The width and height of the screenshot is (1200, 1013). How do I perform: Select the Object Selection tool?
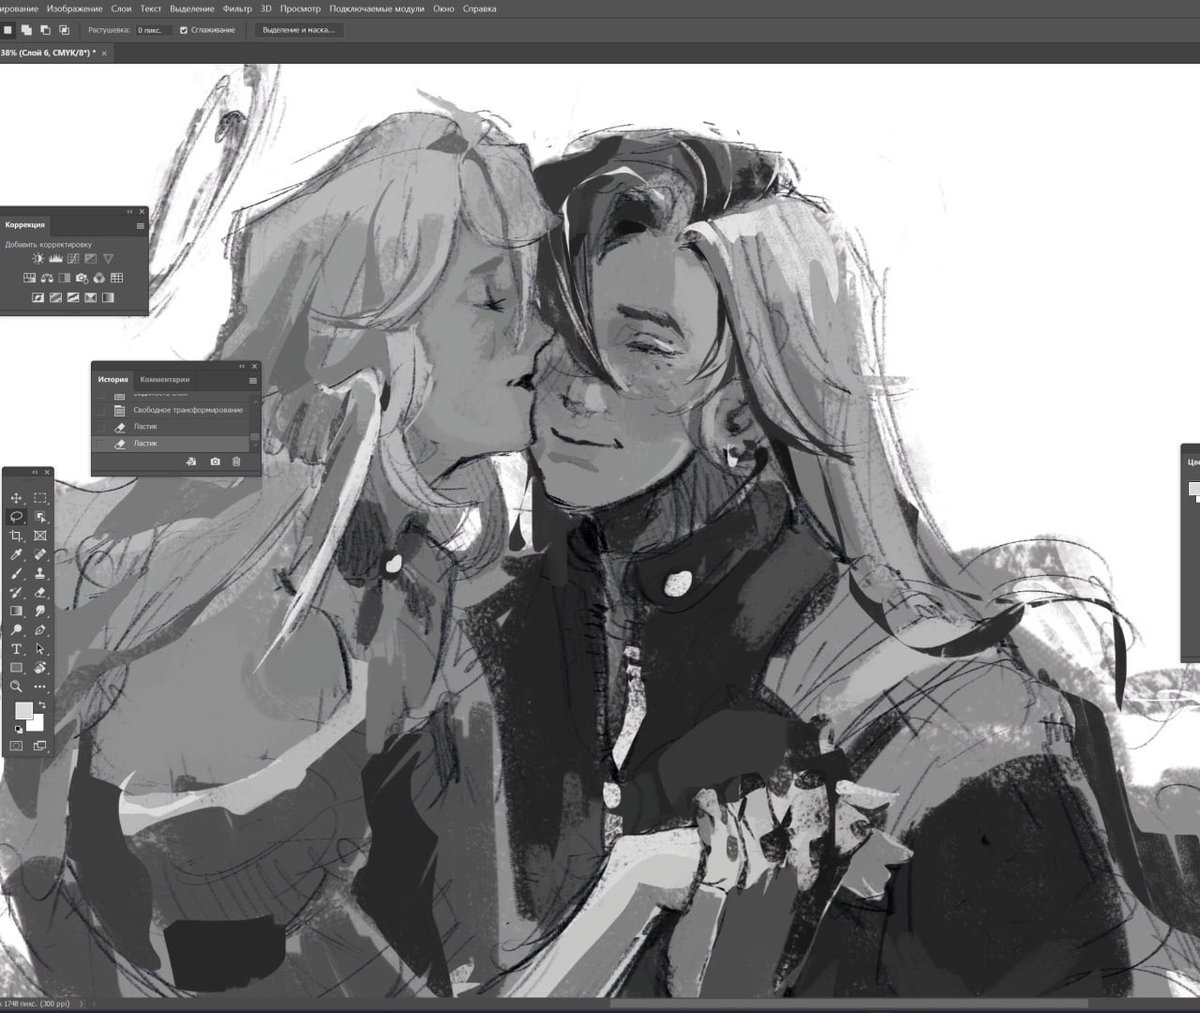(x=40, y=516)
